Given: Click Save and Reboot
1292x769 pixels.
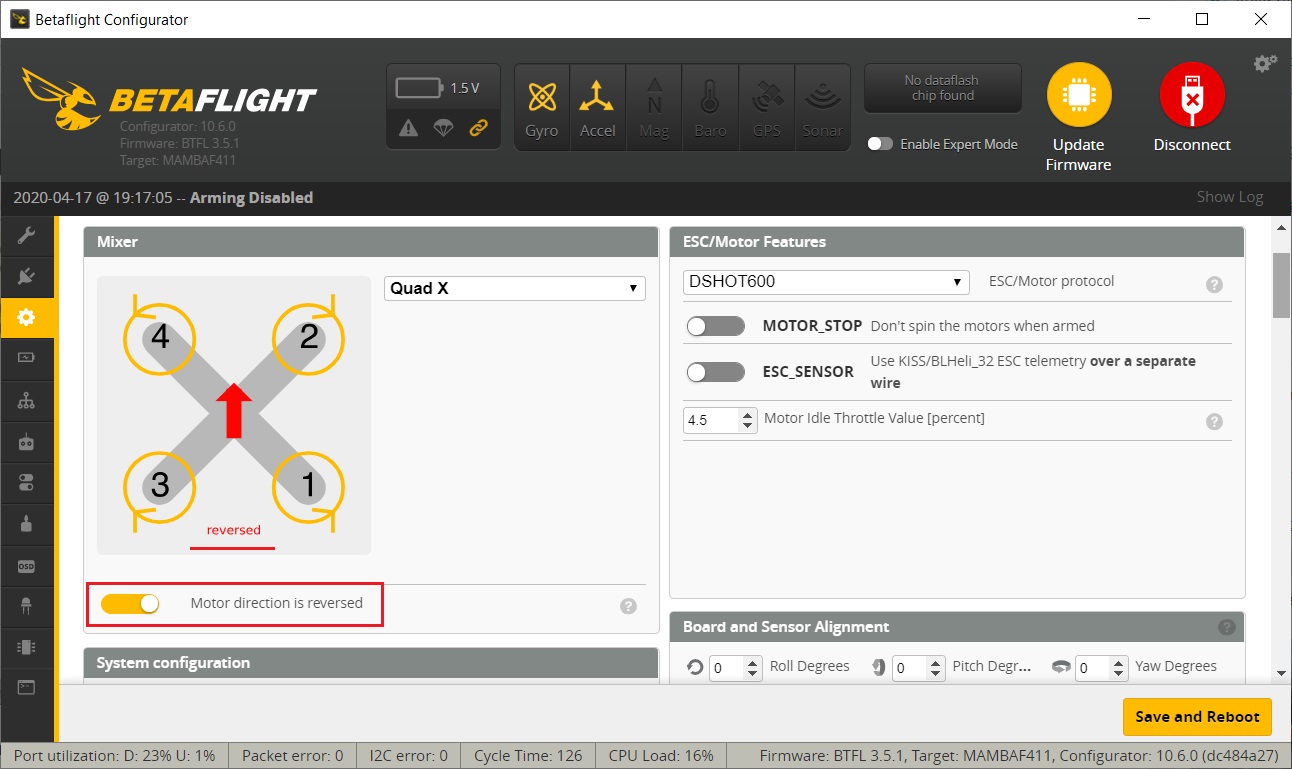Looking at the screenshot, I should point(1197,717).
